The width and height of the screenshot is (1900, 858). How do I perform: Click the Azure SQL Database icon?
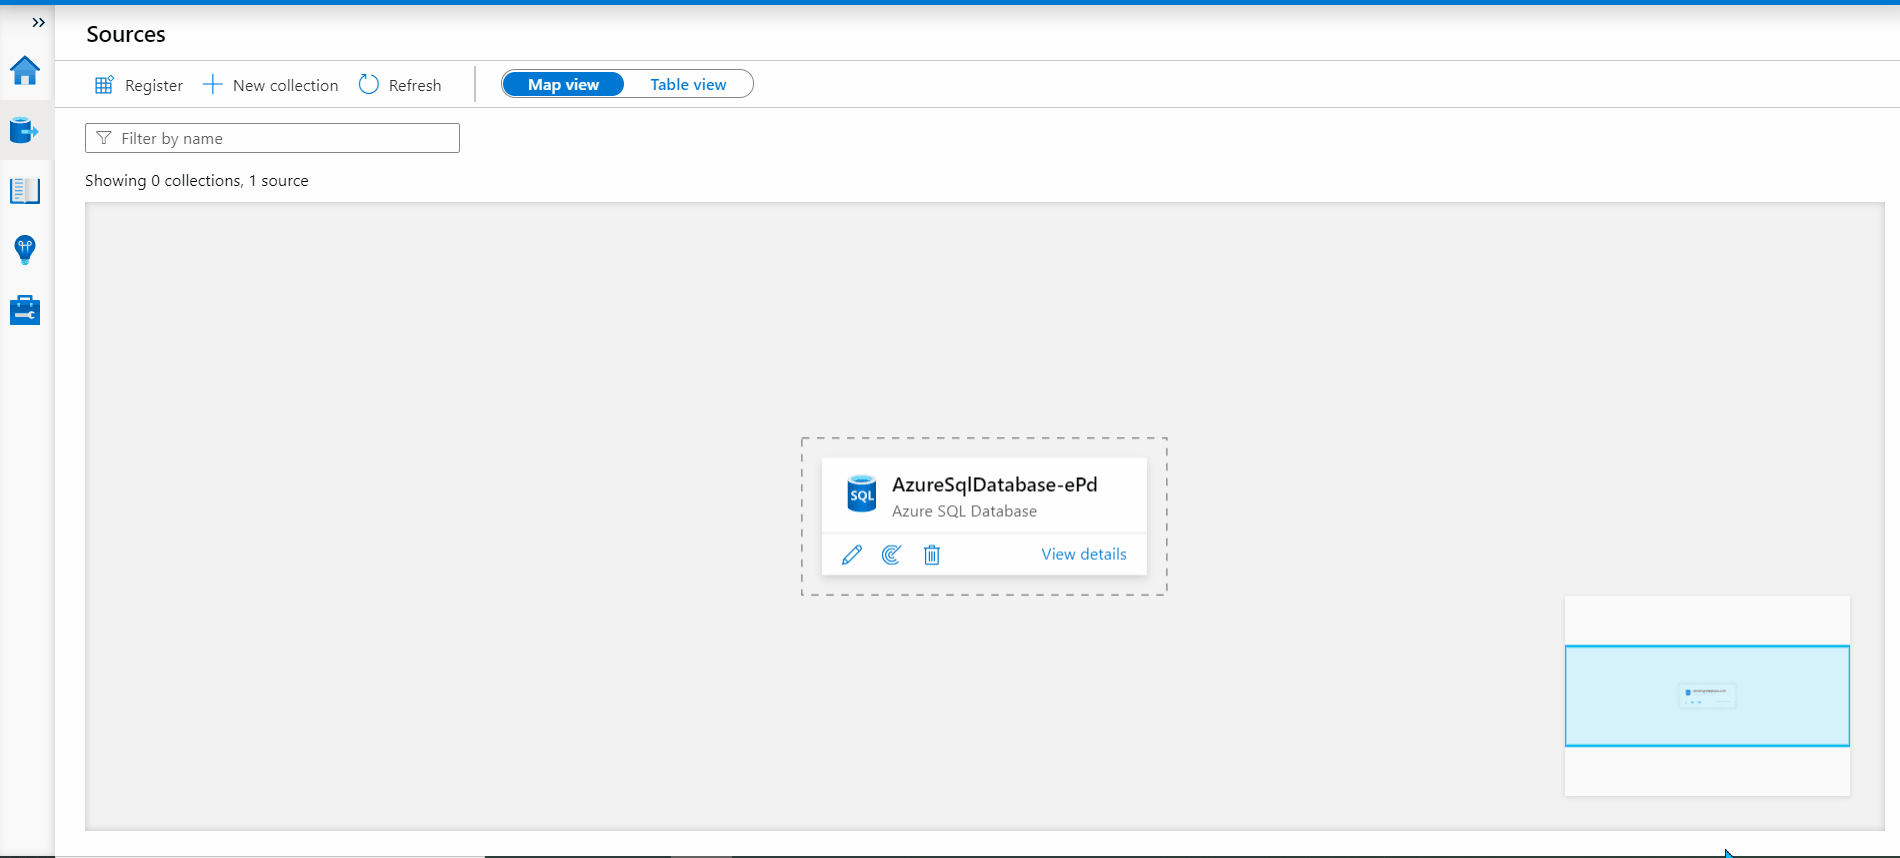tap(862, 494)
